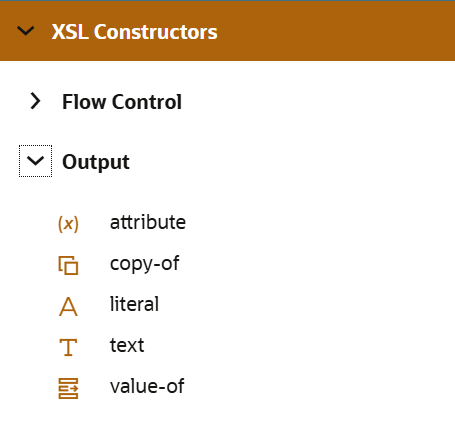Click the empty orange header bar area
The height and width of the screenshot is (430, 455).
(333, 31)
